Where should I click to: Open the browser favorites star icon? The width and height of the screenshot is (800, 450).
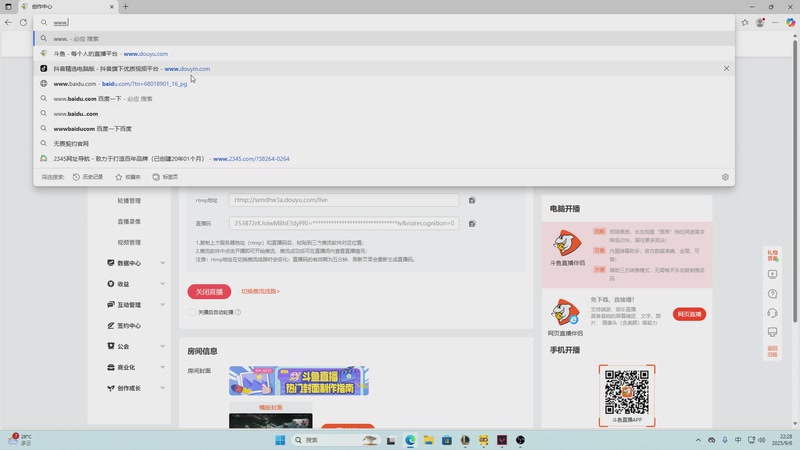pyautogui.click(x=745, y=22)
